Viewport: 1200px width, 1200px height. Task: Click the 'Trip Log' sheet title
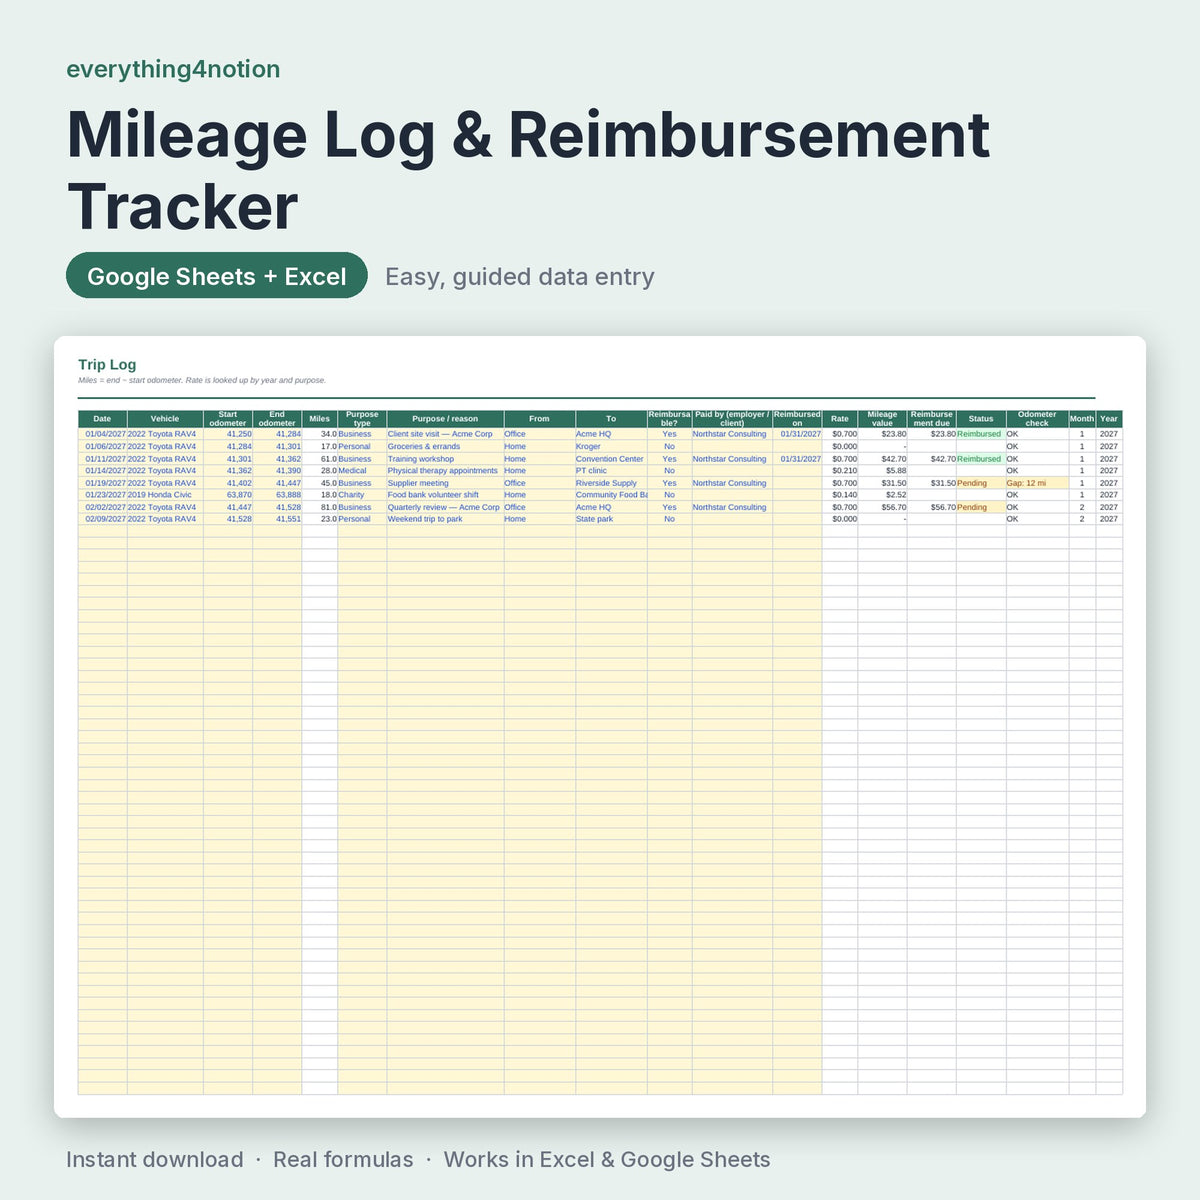(107, 365)
